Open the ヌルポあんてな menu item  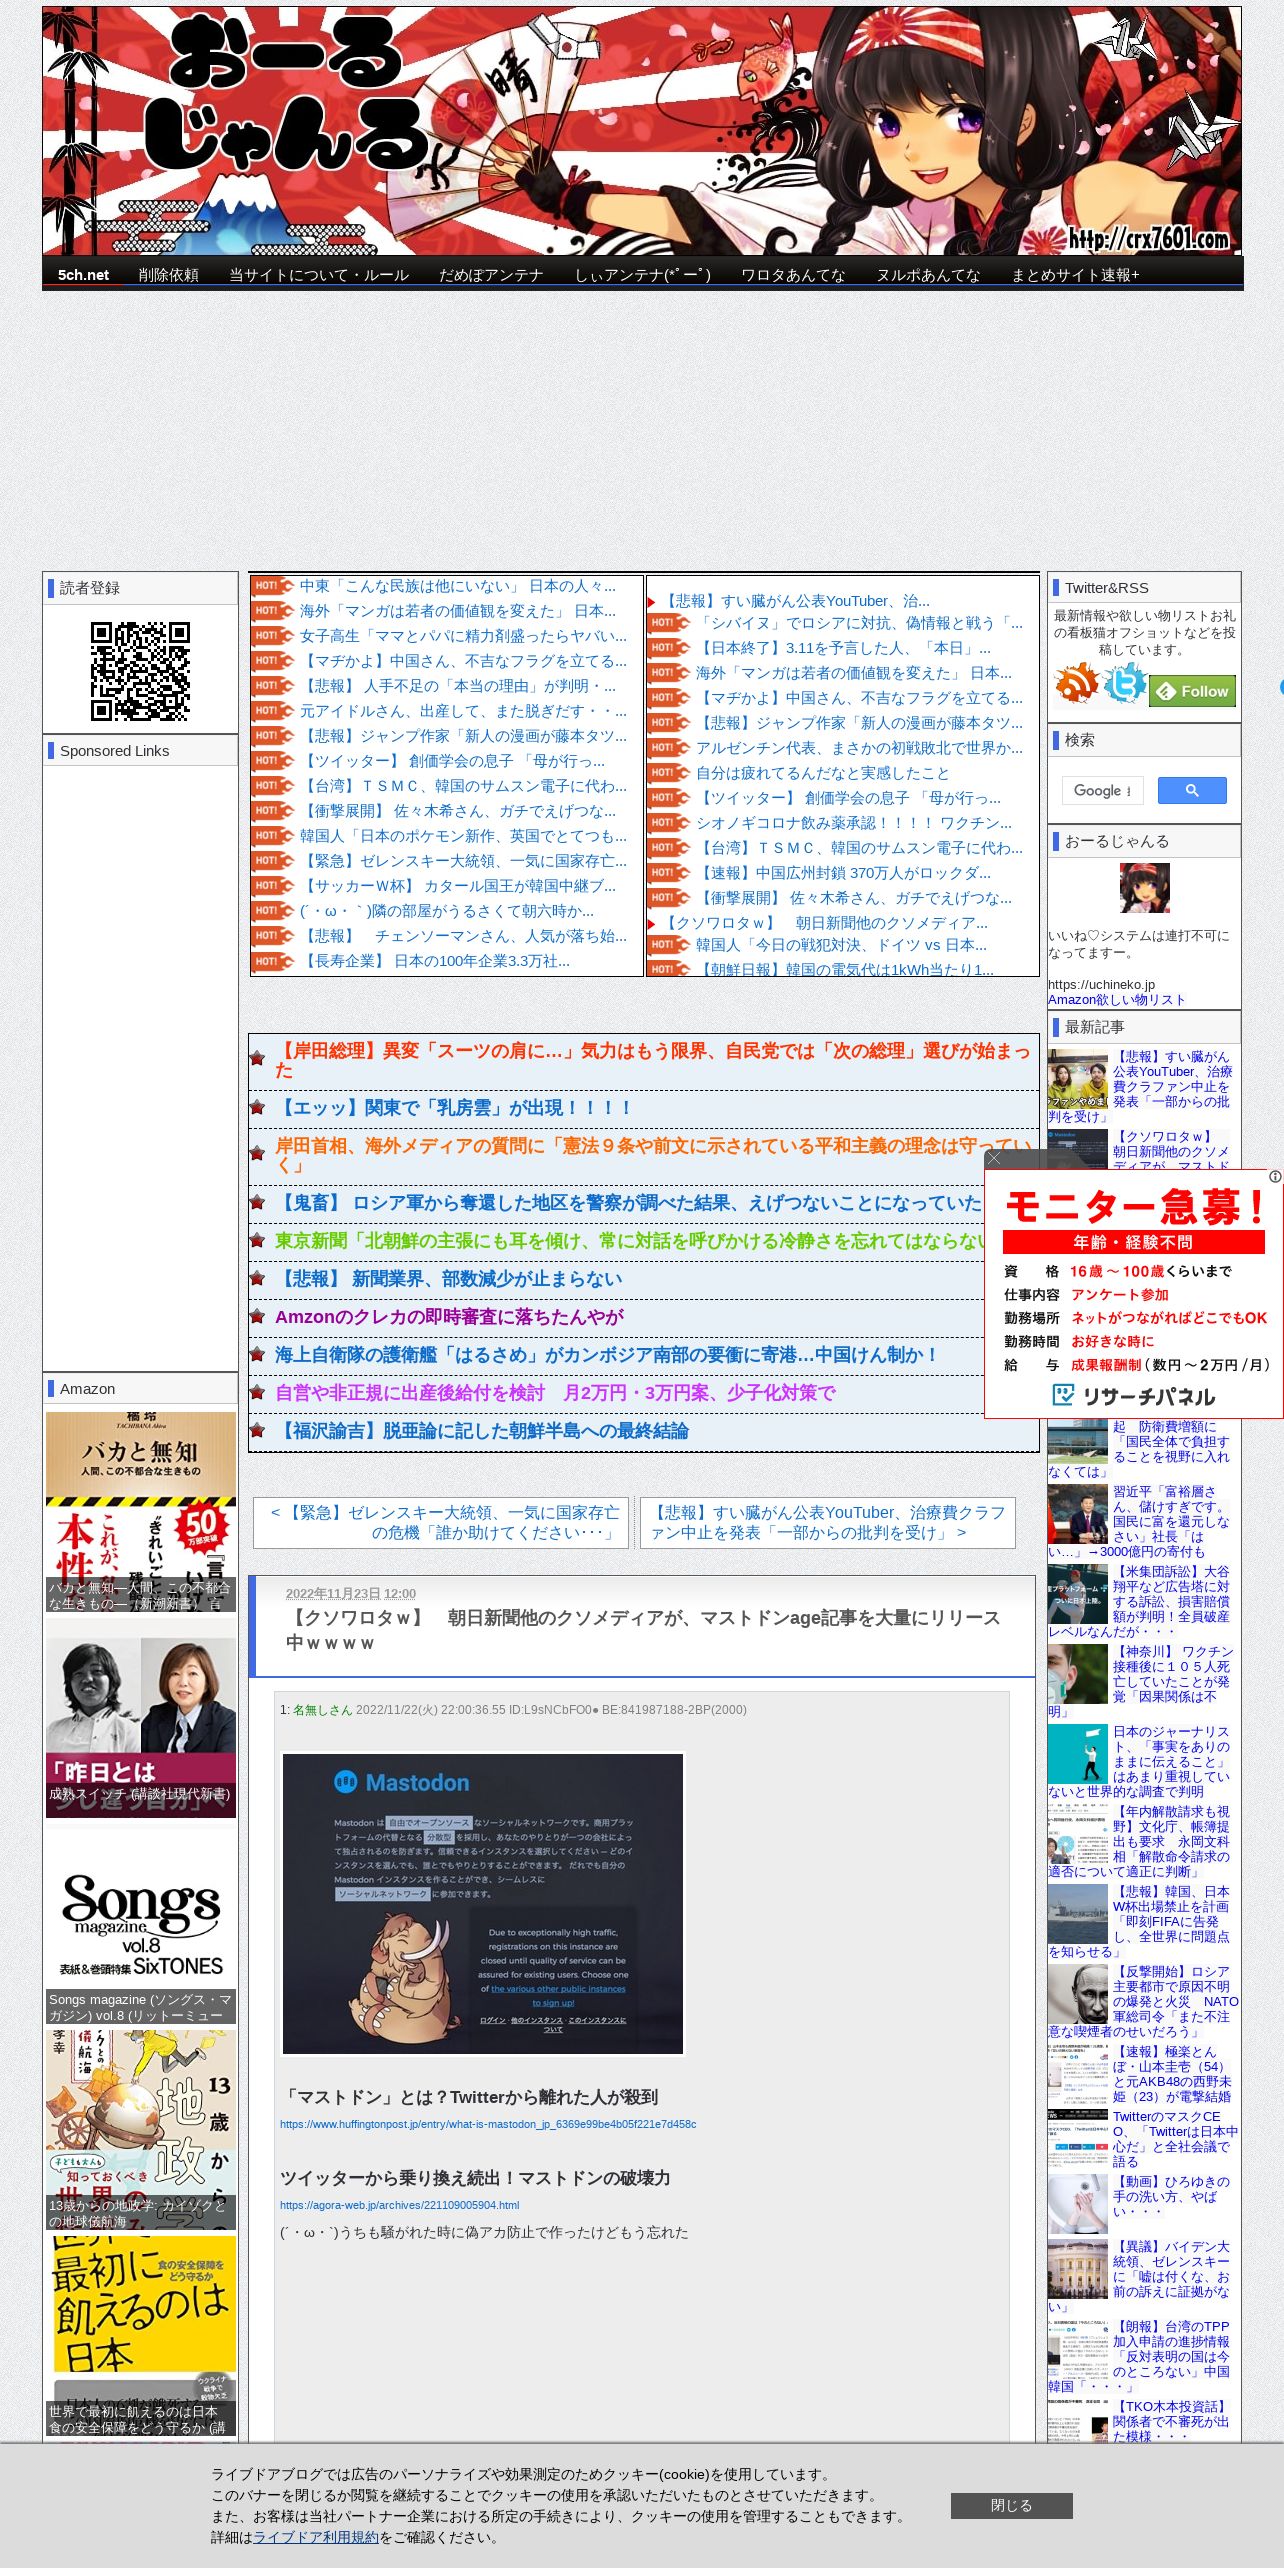click(928, 275)
